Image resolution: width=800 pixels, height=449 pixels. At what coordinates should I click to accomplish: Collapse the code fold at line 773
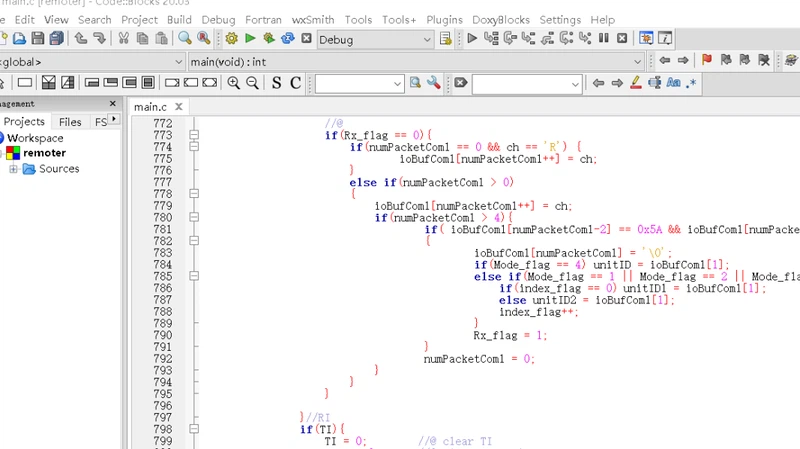click(x=195, y=135)
